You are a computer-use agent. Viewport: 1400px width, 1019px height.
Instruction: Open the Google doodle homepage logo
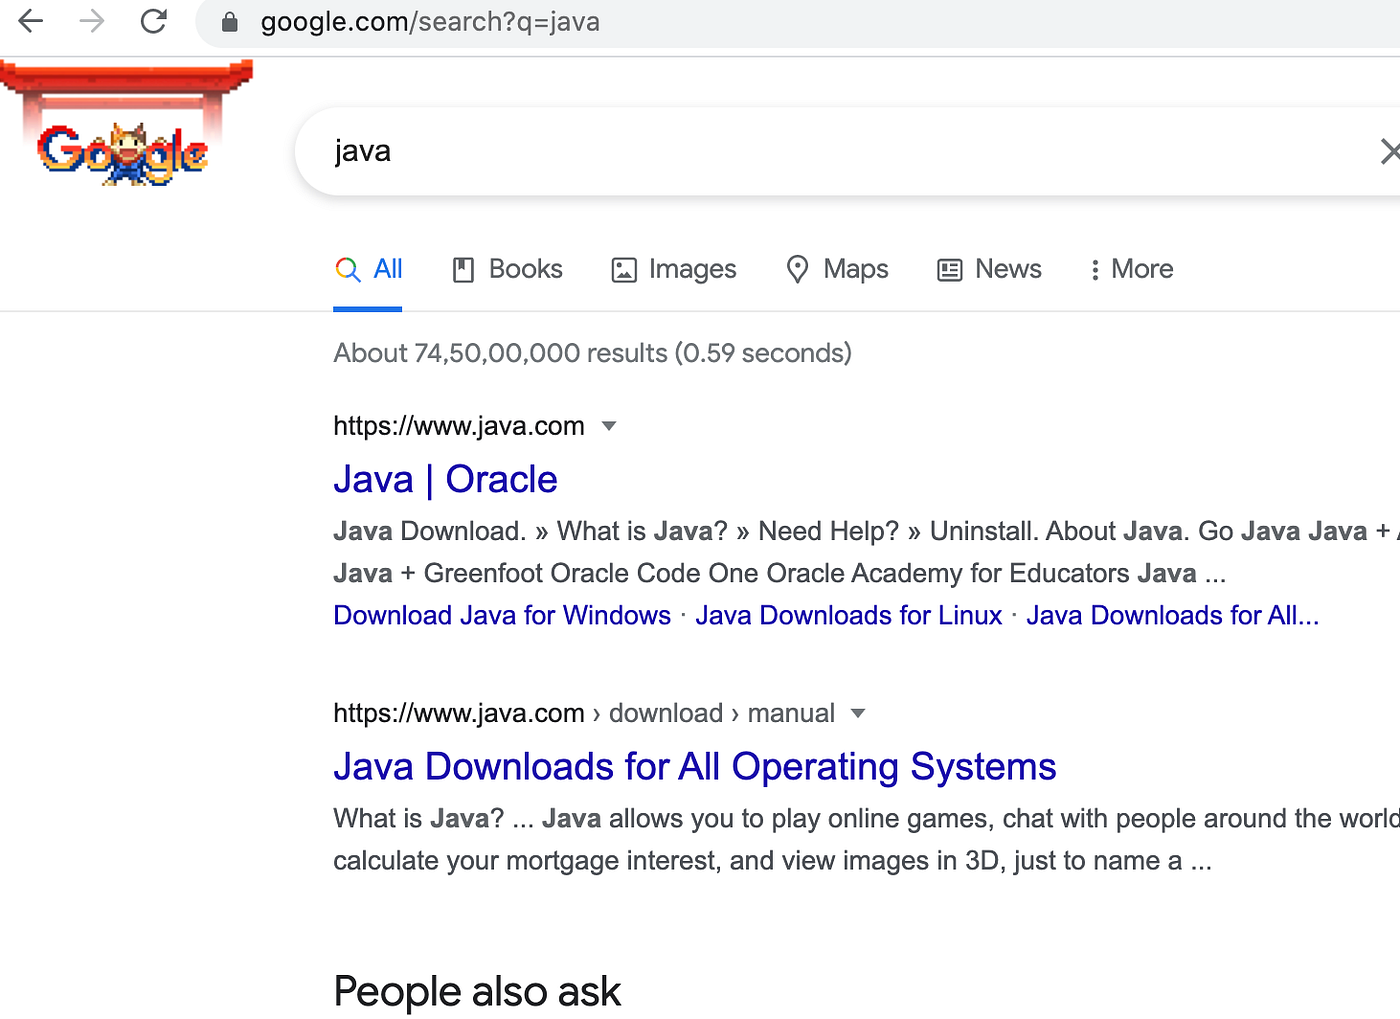(x=122, y=150)
